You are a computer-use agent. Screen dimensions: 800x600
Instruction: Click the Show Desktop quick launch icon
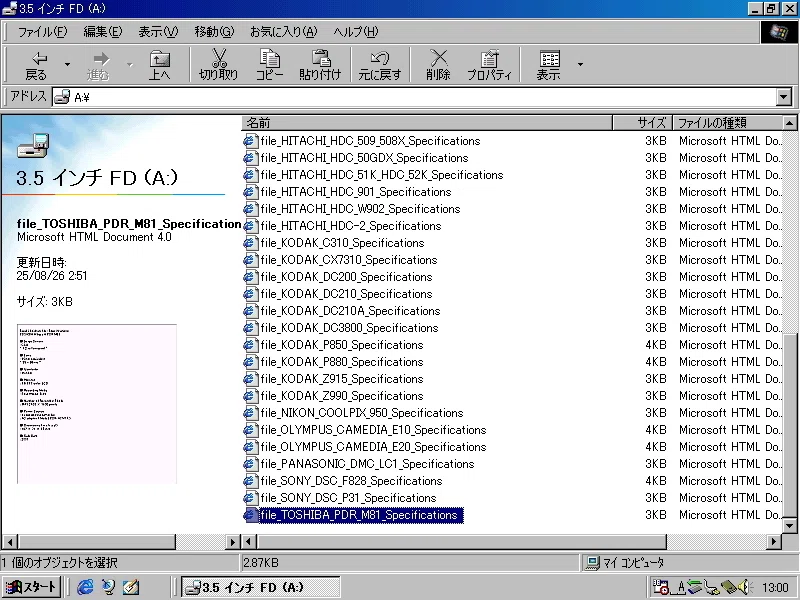(131, 587)
